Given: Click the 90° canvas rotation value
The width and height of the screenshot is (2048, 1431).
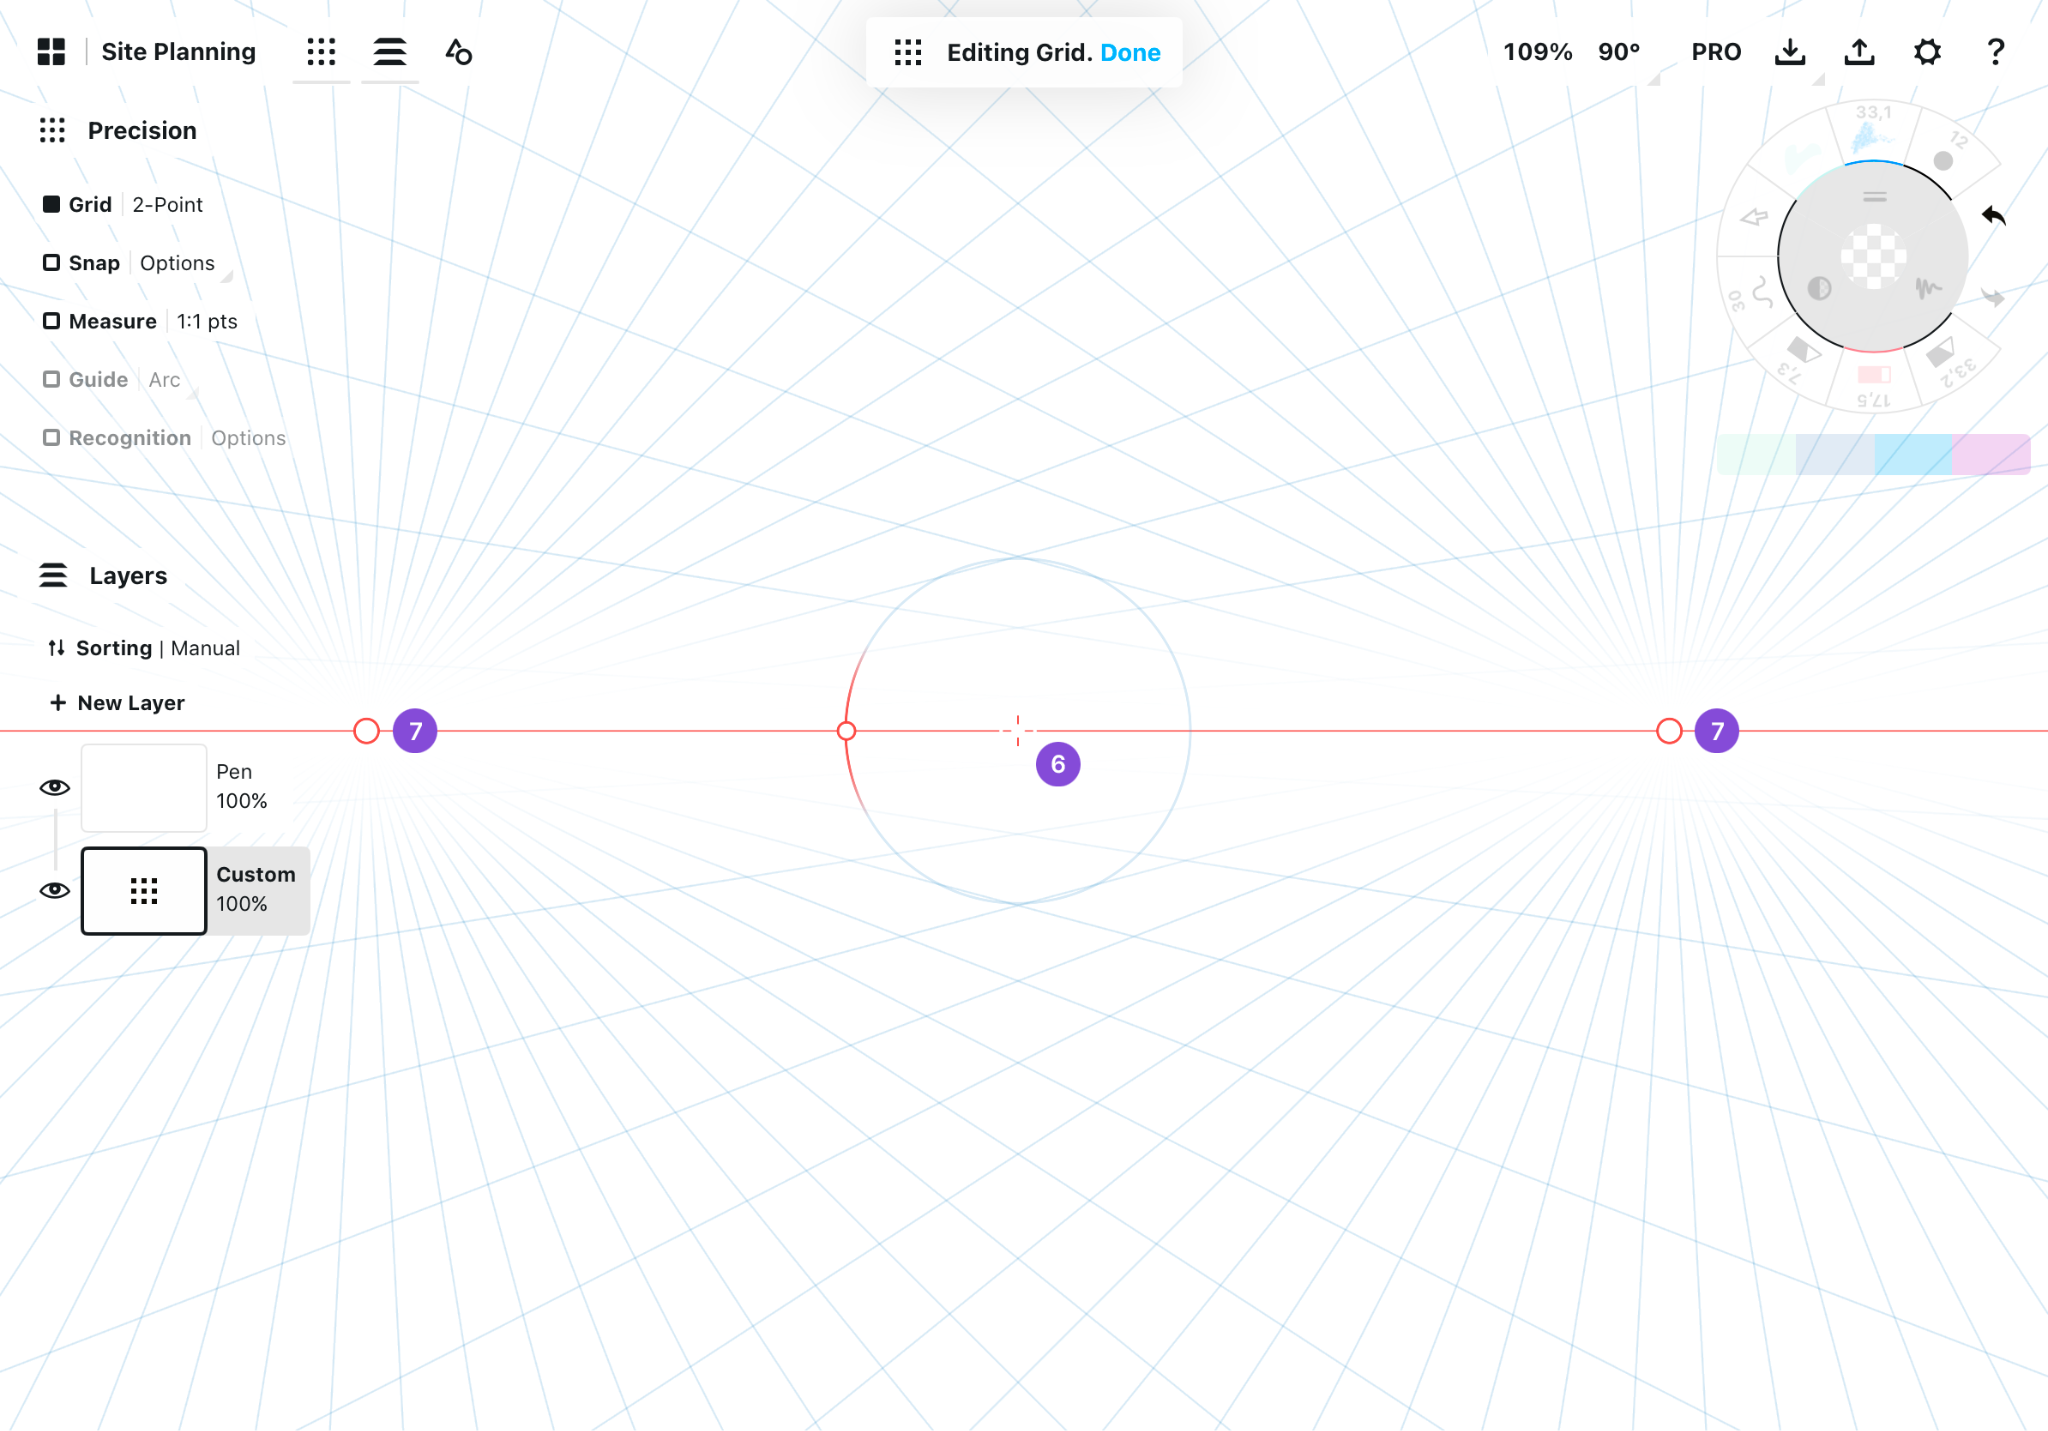Looking at the screenshot, I should (x=1619, y=52).
